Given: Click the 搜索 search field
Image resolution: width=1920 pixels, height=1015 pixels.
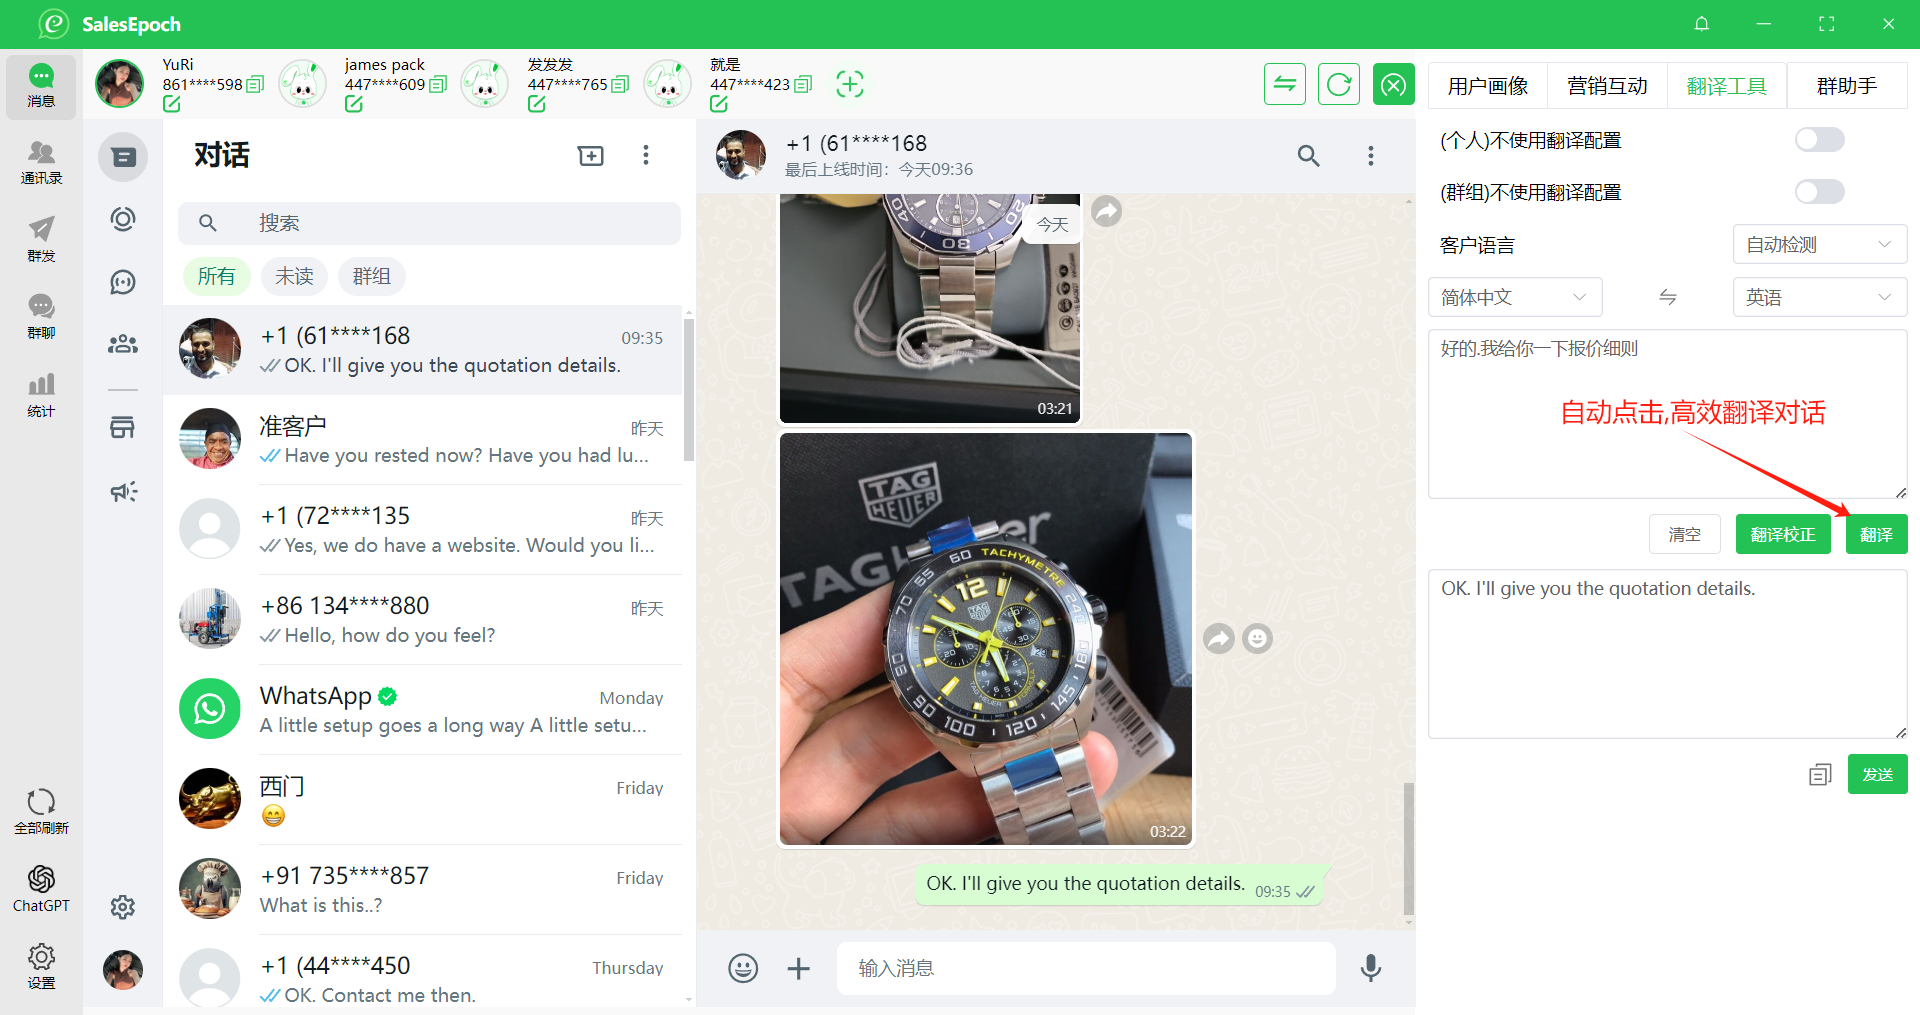Looking at the screenshot, I should coord(429,223).
